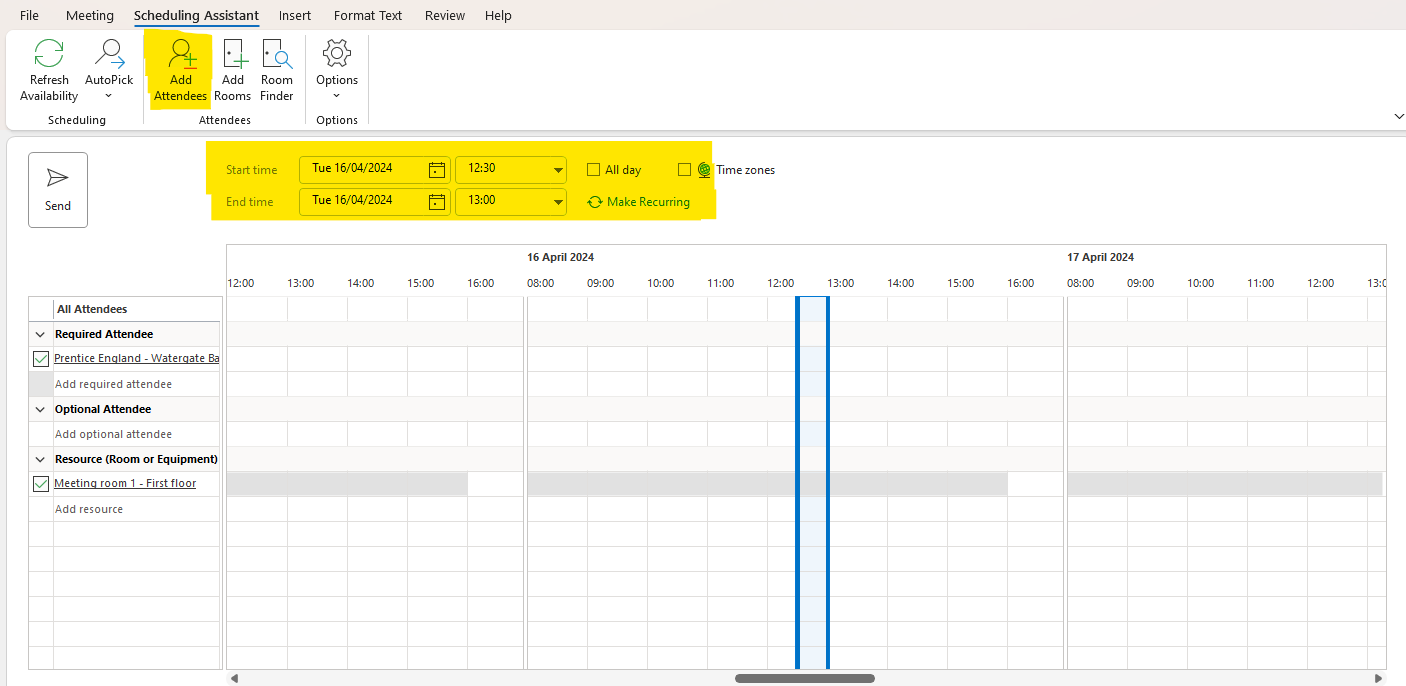Open the Options gear menu
The width and height of the screenshot is (1406, 686).
tap(337, 55)
